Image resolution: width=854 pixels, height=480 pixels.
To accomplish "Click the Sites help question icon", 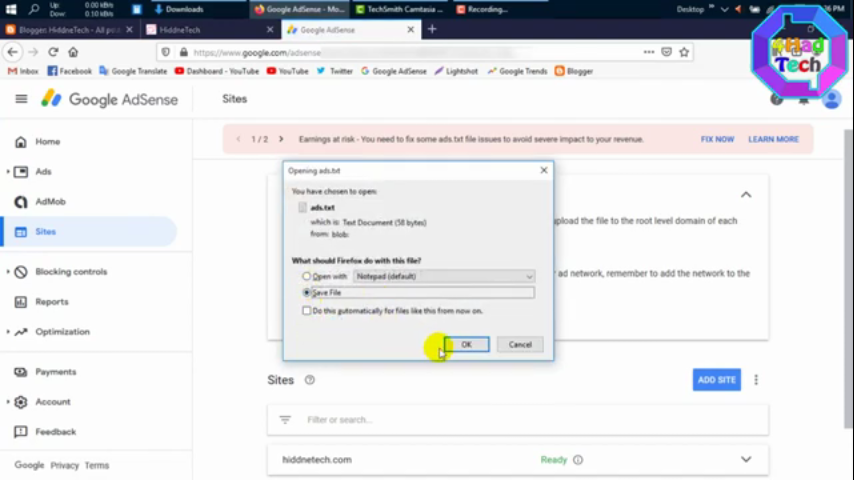I will (x=309, y=380).
